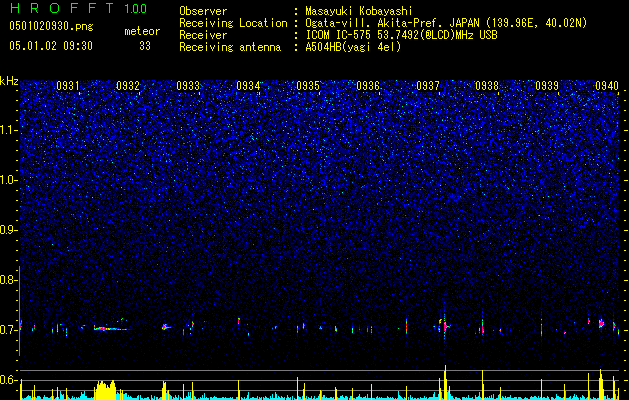Click the 1.0 kHz frequency axis label
The height and width of the screenshot is (400, 629).
[8, 180]
